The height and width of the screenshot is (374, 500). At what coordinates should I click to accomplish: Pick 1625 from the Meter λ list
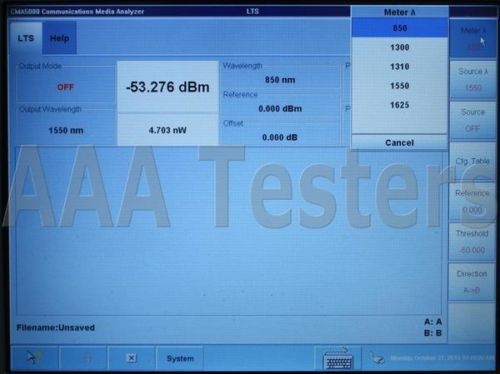pyautogui.click(x=400, y=105)
